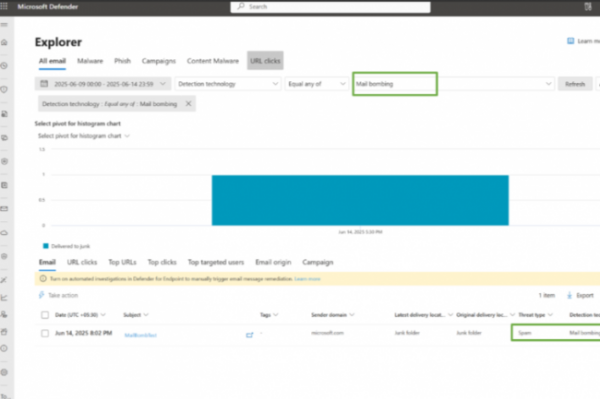Select the lower URL clicks tab
The width and height of the screenshot is (600, 399).
(82, 262)
